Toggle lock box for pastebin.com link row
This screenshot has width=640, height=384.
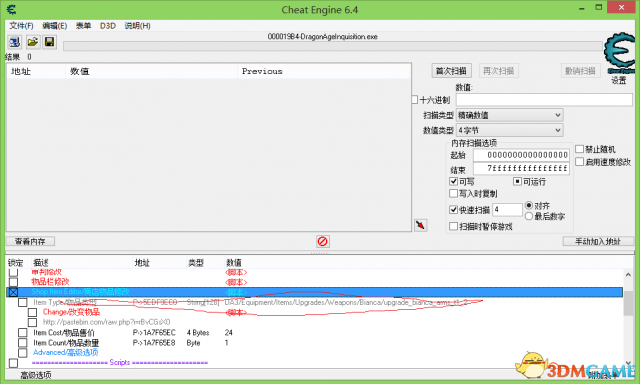tap(33, 322)
